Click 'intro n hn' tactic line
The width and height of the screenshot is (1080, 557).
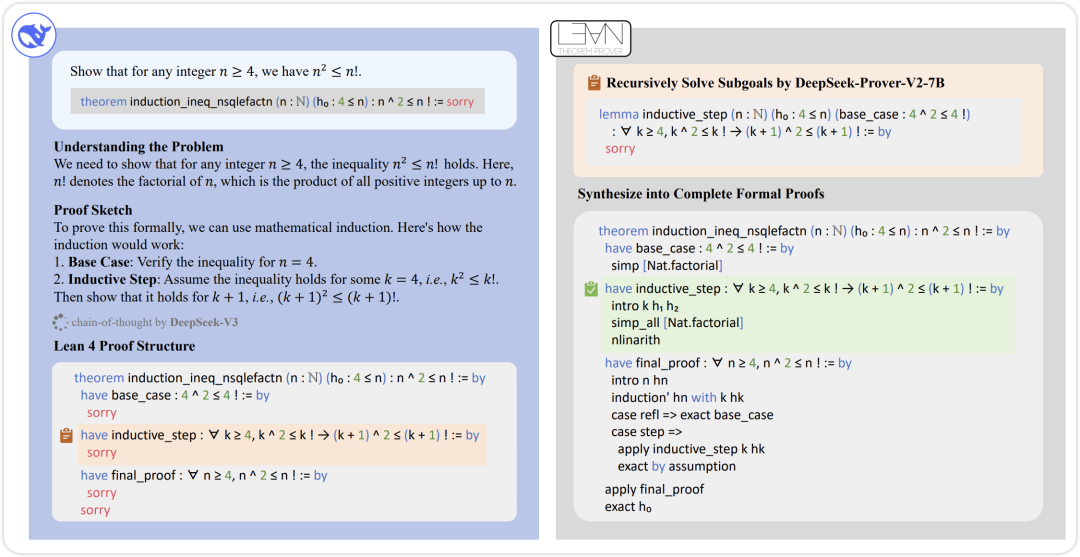point(639,380)
